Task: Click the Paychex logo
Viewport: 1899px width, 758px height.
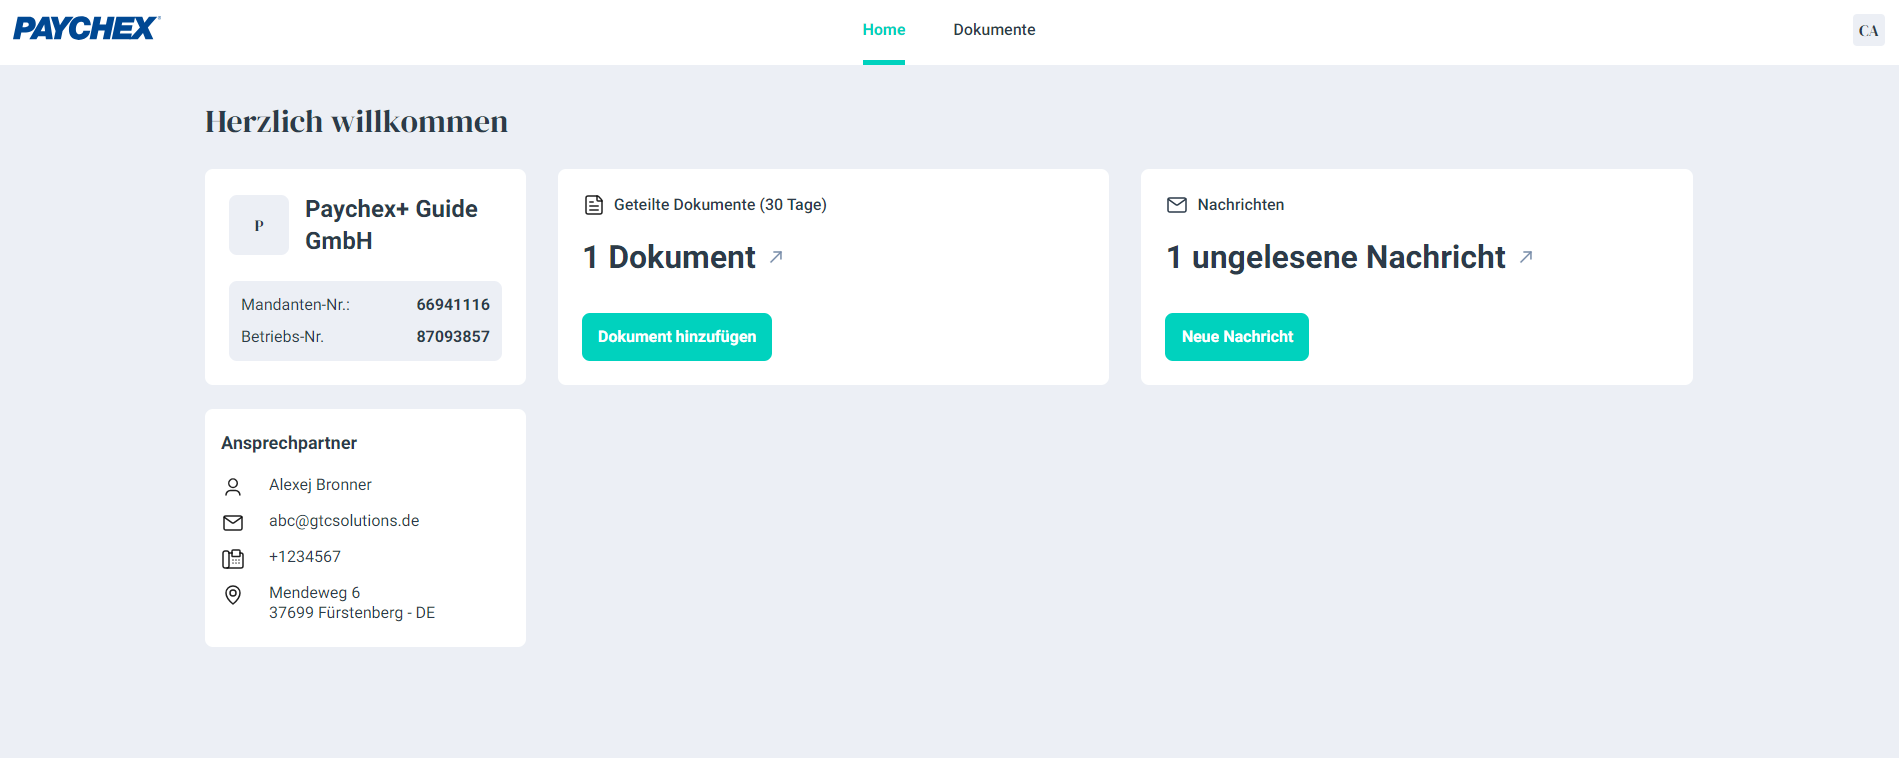Action: coord(86,28)
